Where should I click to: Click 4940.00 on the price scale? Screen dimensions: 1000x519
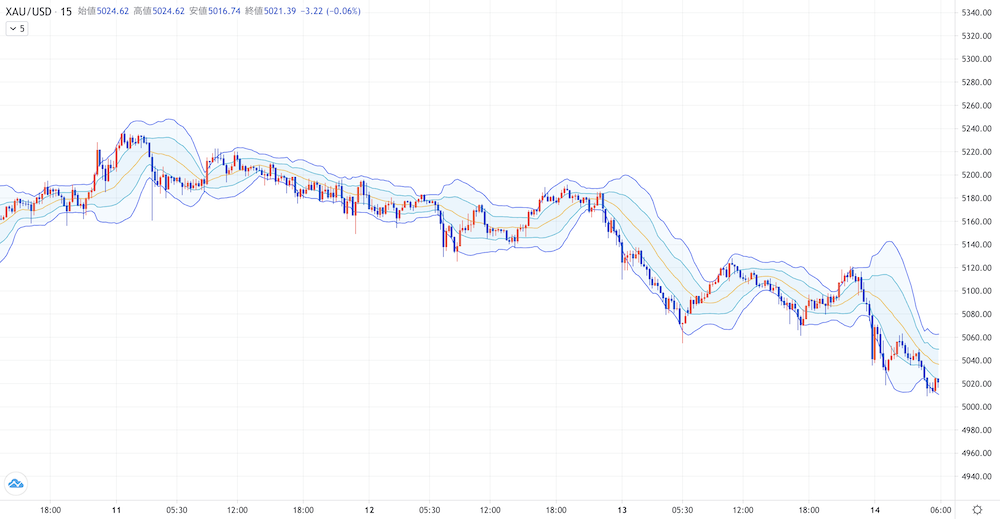(975, 477)
